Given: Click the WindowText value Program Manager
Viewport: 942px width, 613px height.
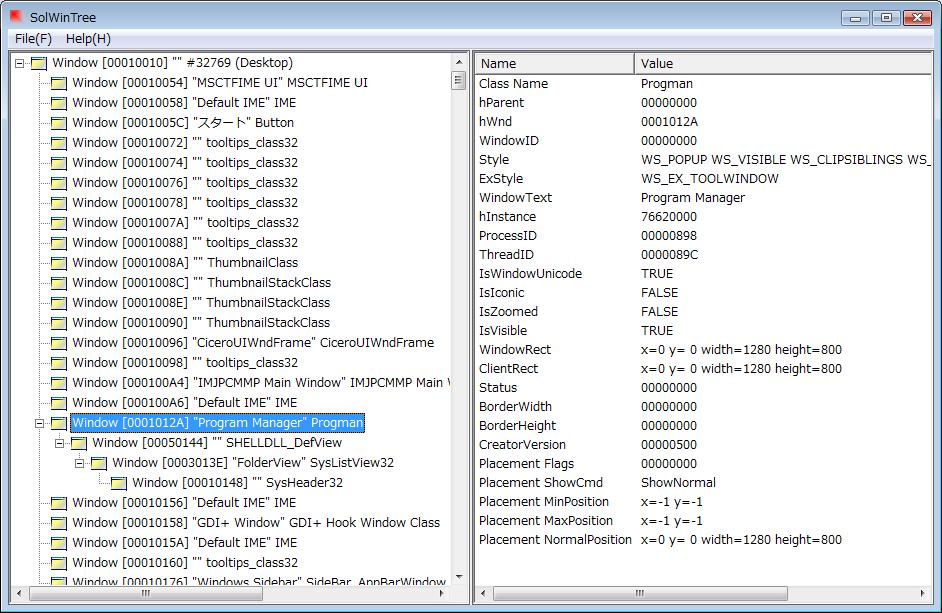Looking at the screenshot, I should 693,198.
